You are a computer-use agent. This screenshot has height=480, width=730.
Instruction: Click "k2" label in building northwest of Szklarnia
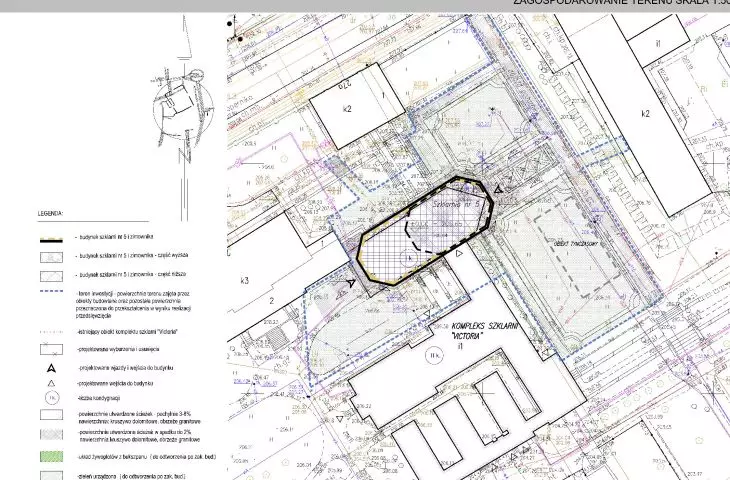point(347,109)
